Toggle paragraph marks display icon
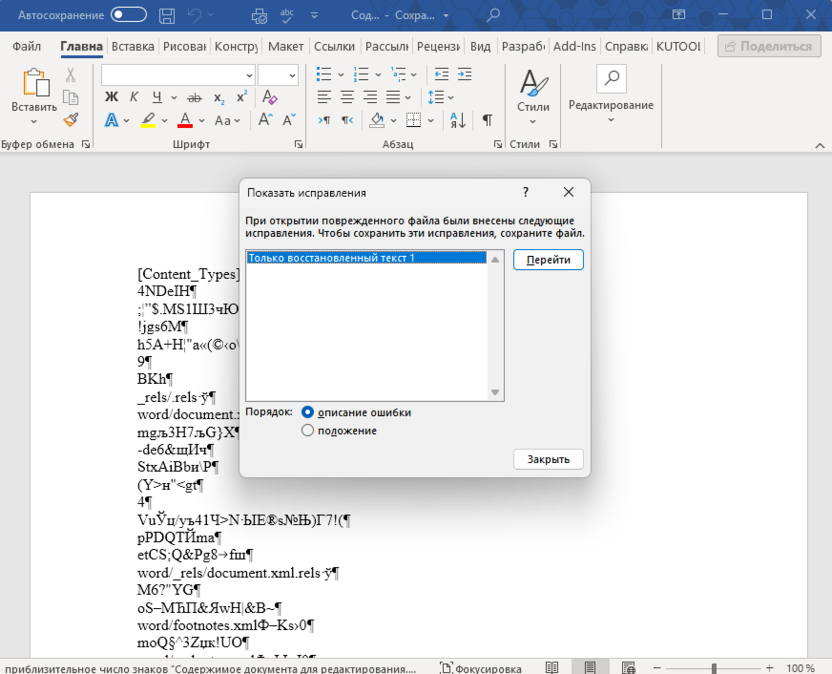Image resolution: width=832 pixels, height=674 pixels. 487,120
